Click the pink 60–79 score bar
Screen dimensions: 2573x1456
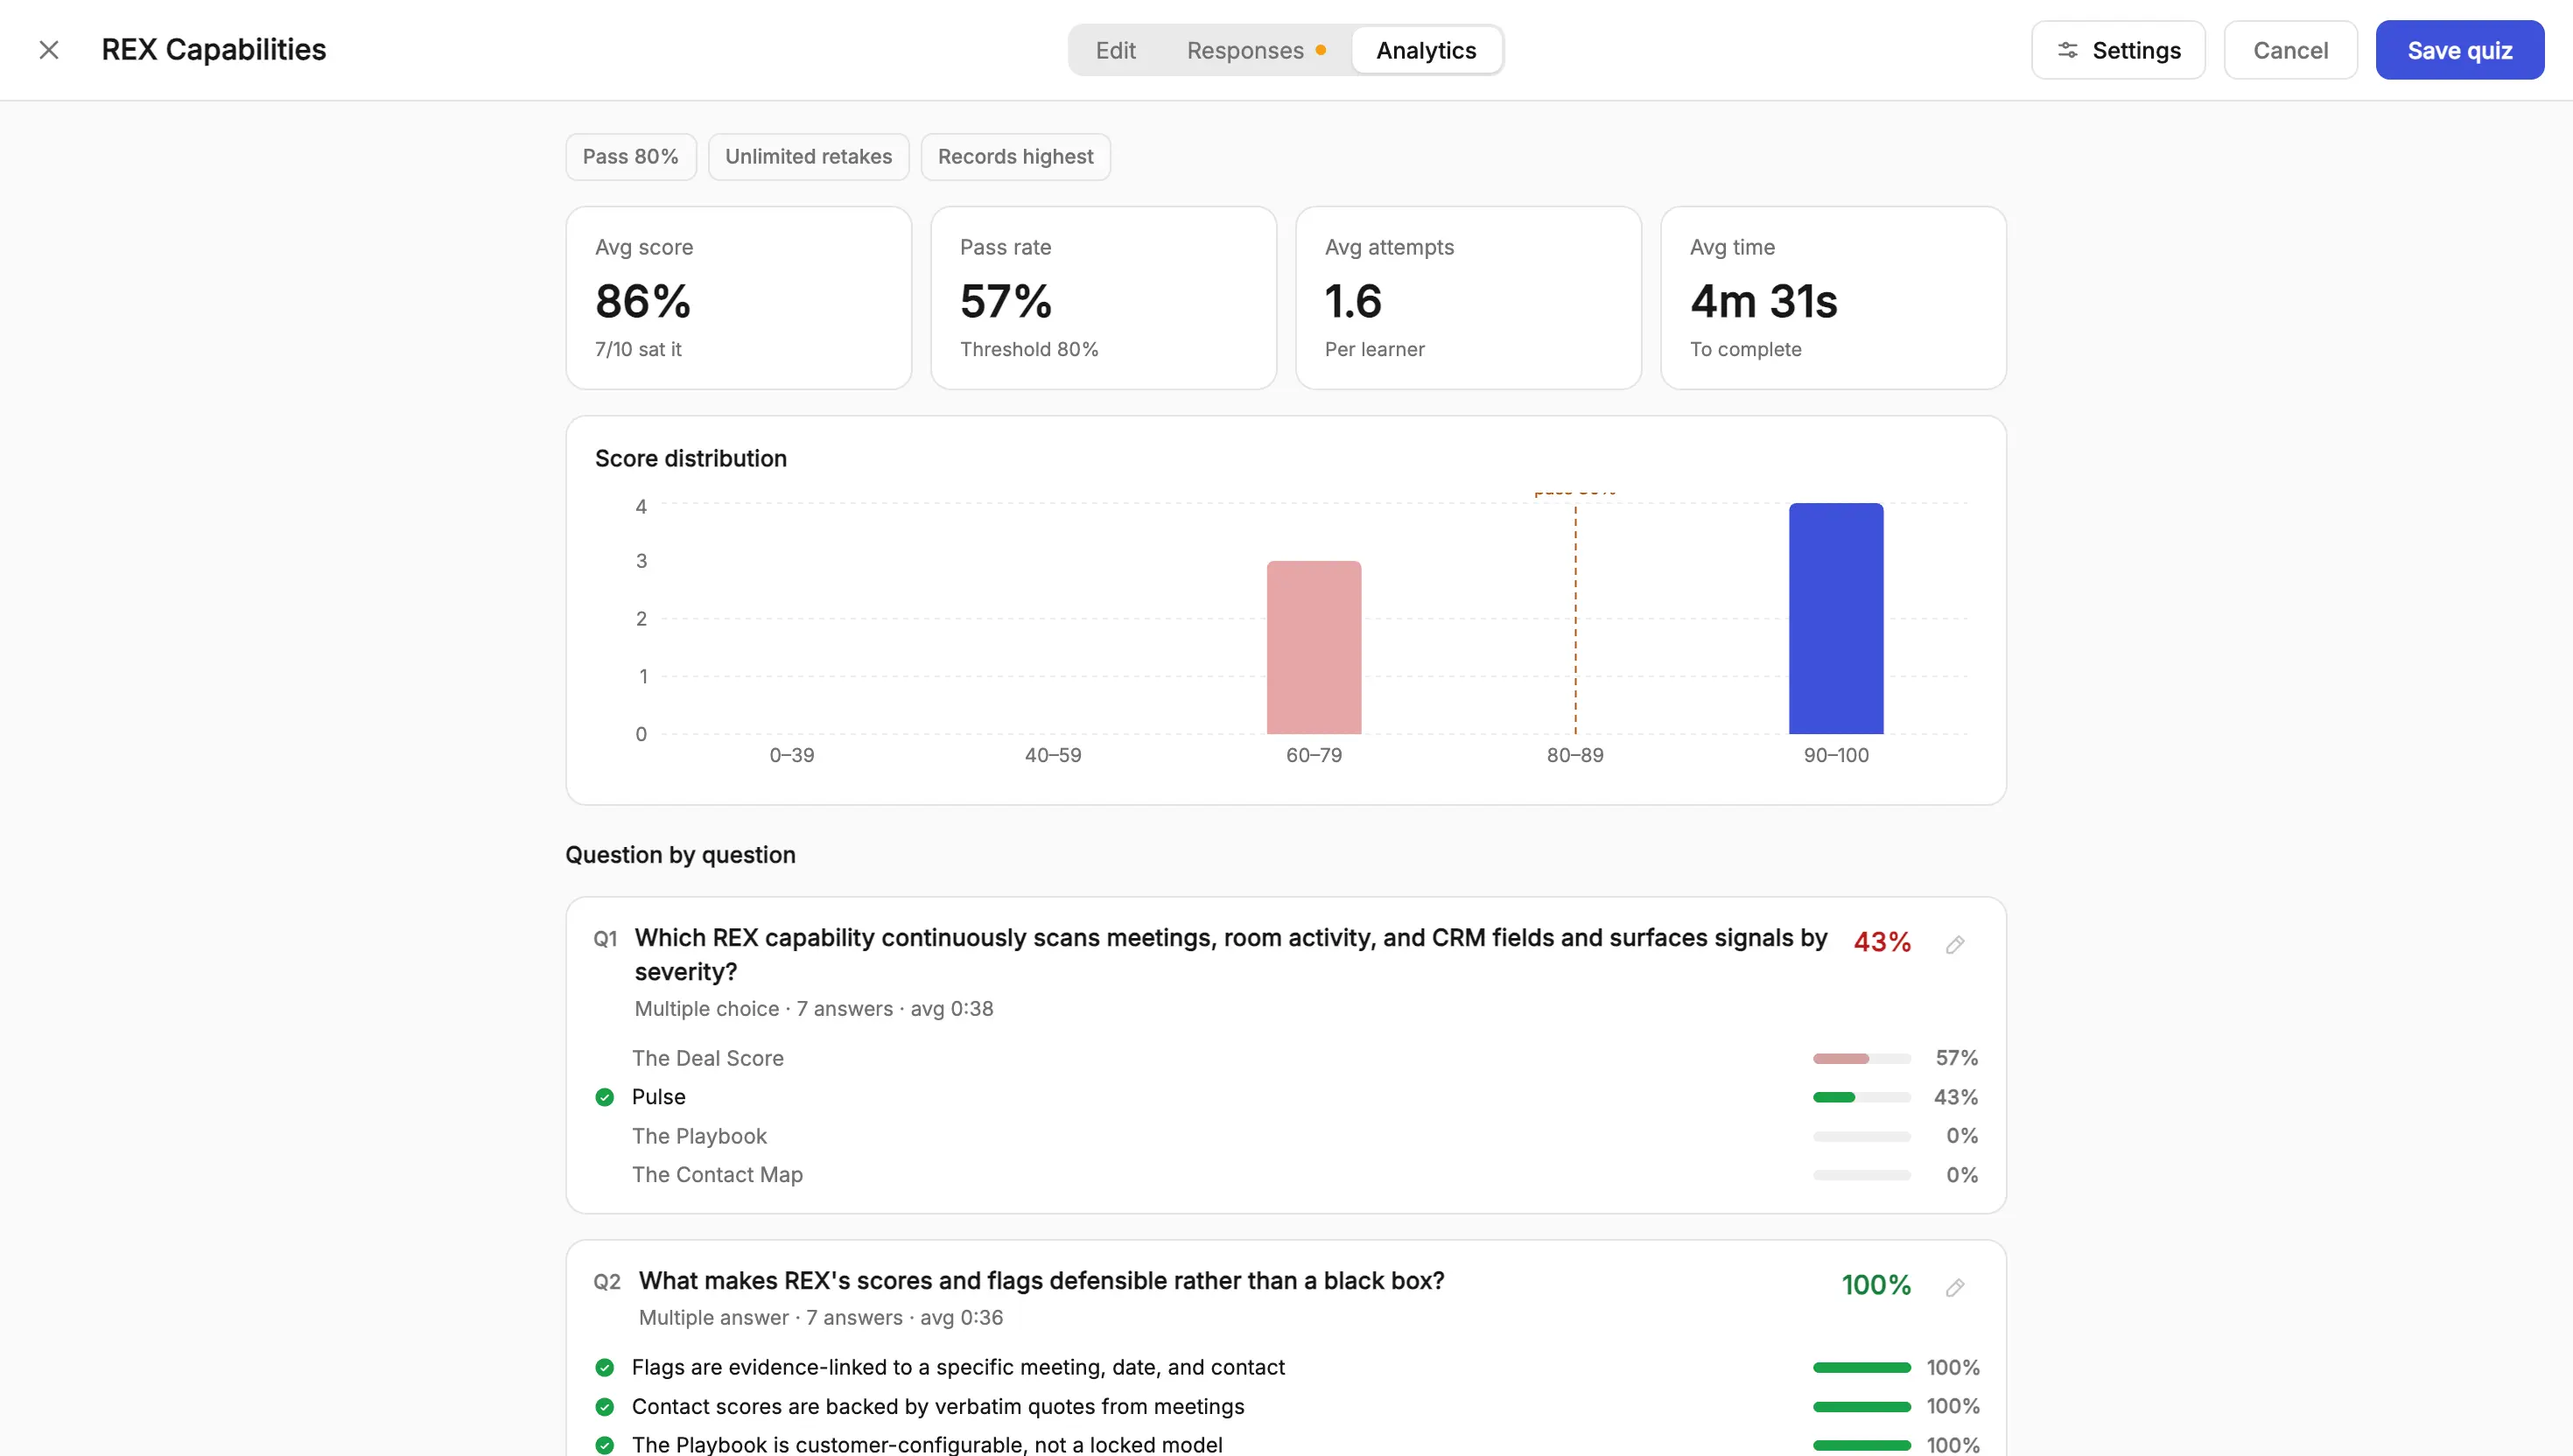1314,647
